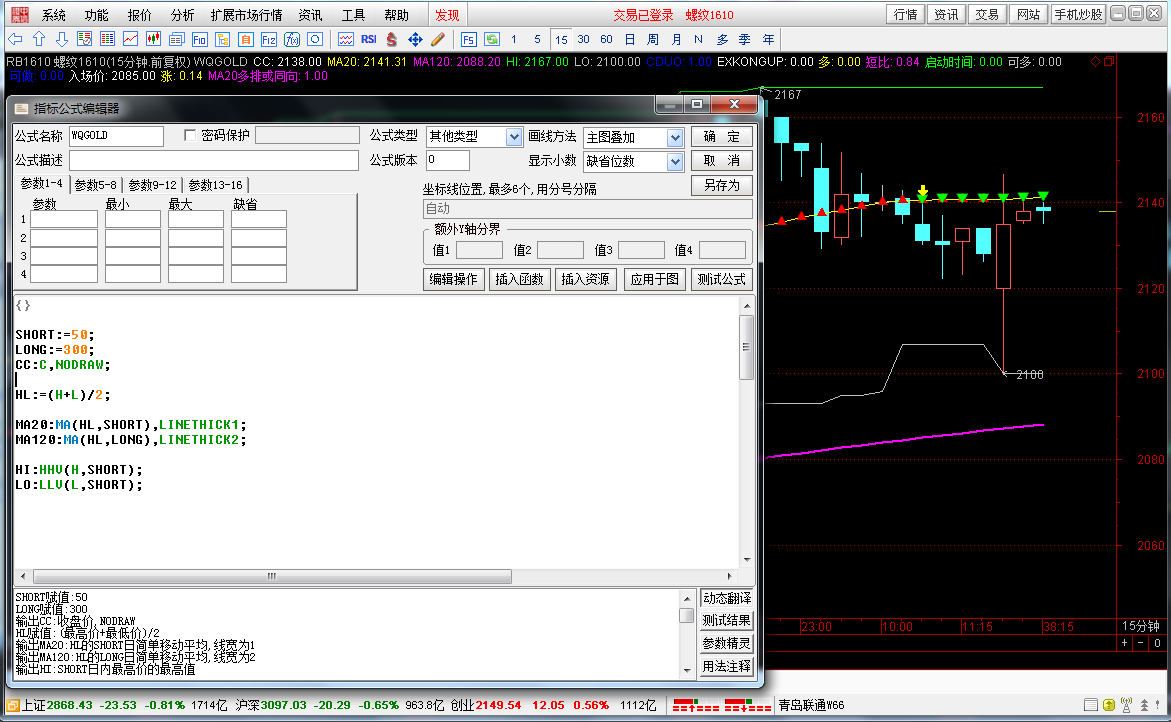Select the pencil drawing tool

click(438, 39)
